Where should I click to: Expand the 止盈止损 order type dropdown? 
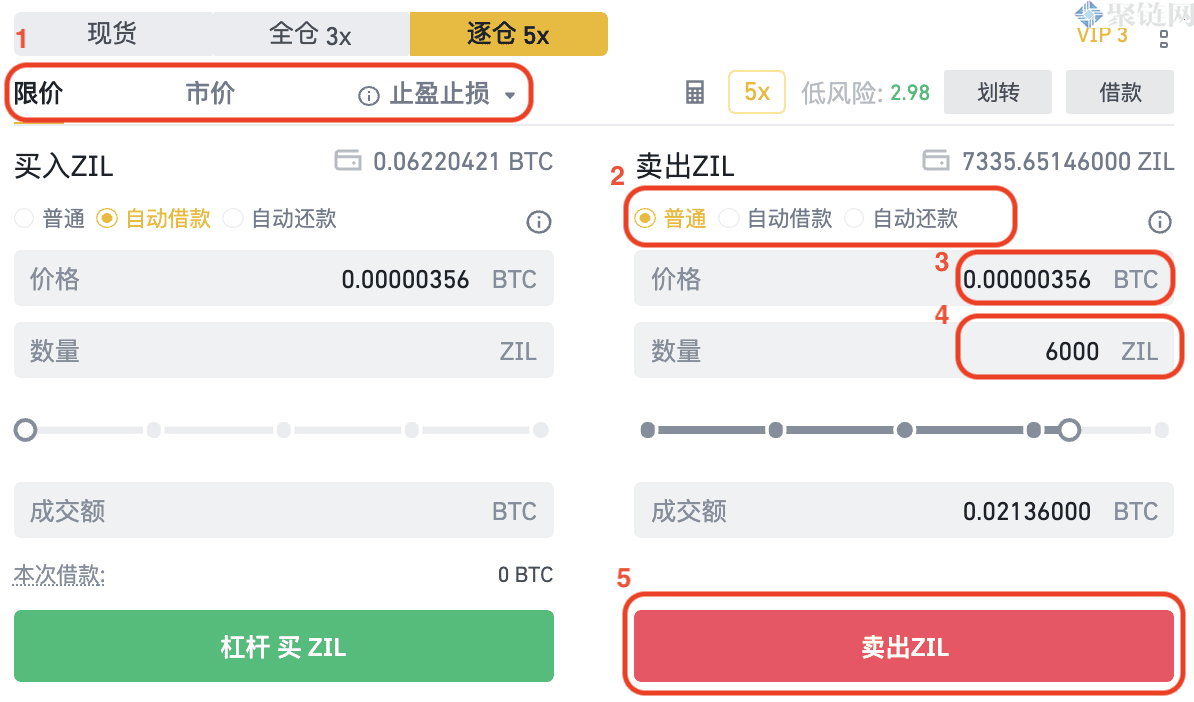click(510, 96)
